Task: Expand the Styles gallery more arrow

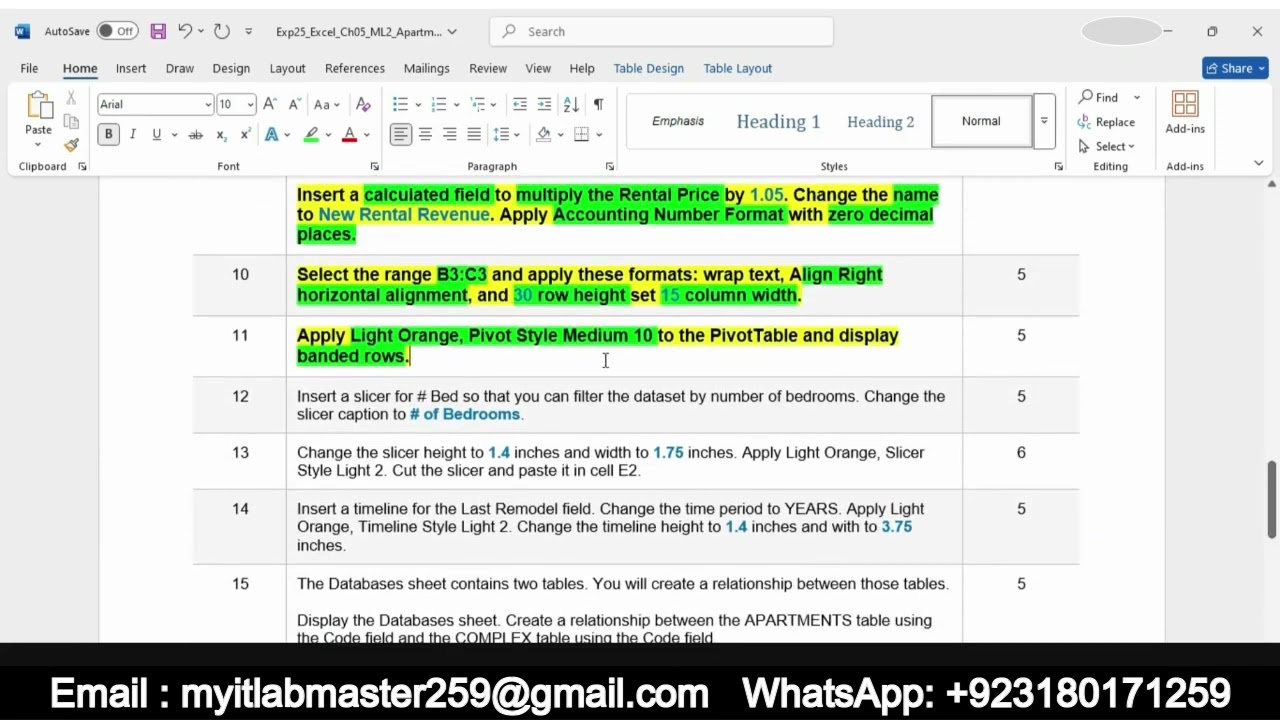Action: pyautogui.click(x=1044, y=121)
